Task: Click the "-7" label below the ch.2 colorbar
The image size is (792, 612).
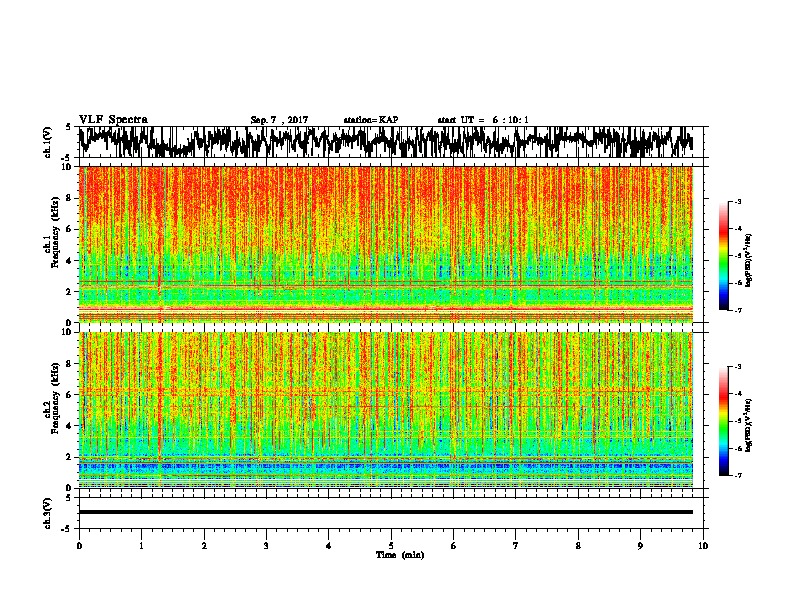Action: point(738,475)
